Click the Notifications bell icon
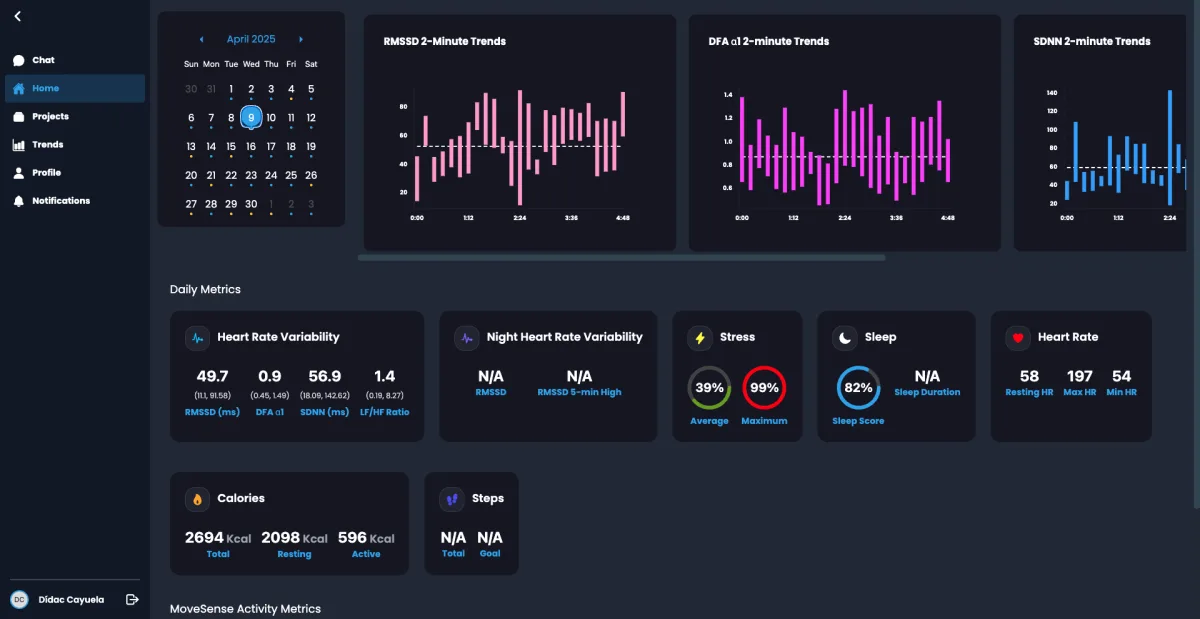 19,200
